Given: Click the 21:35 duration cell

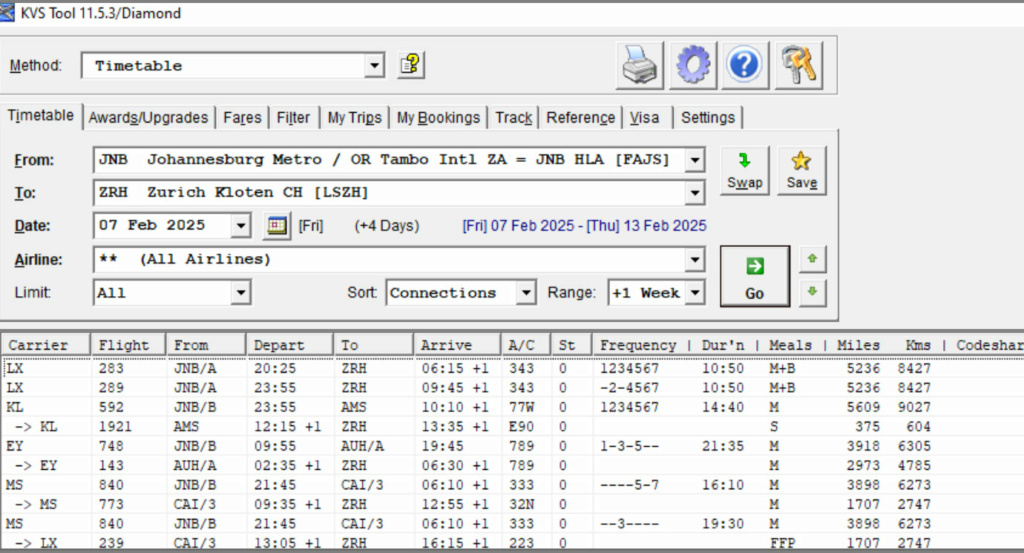Looking at the screenshot, I should point(723,446).
